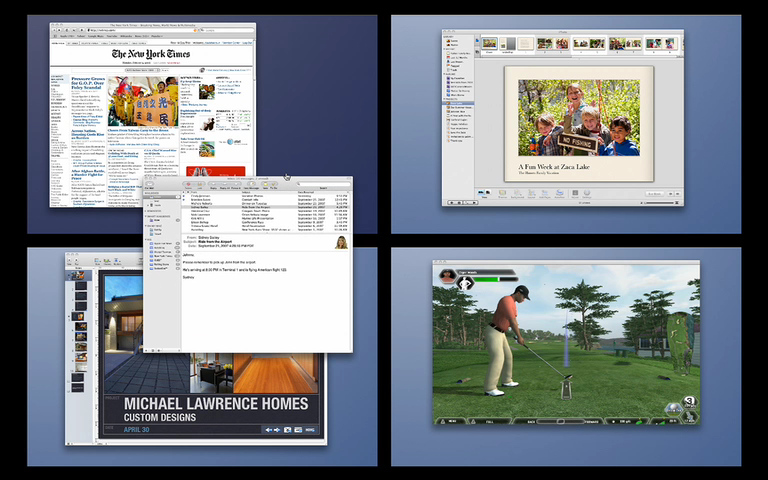Click the Layout icon in iPhoto toolbar
The image size is (768, 480).
pos(531,192)
